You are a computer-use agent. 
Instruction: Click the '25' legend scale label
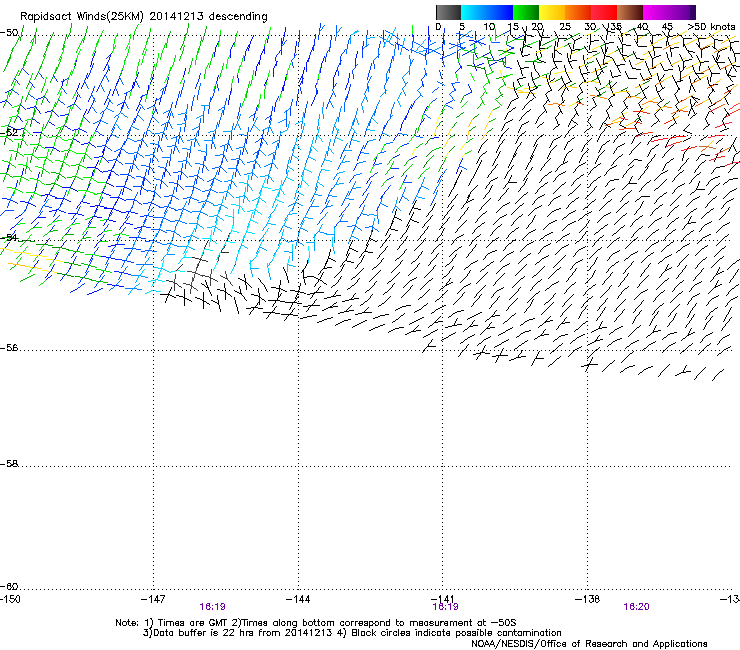click(565, 27)
